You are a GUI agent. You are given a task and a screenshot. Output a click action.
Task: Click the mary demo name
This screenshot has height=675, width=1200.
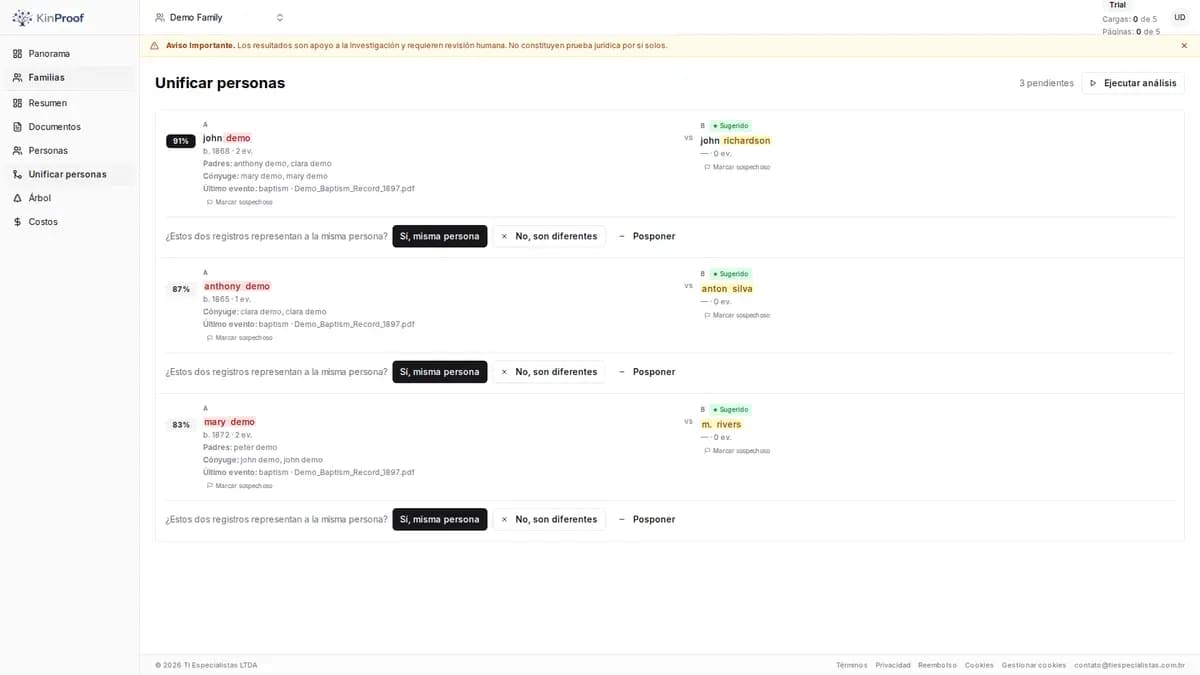(x=229, y=422)
